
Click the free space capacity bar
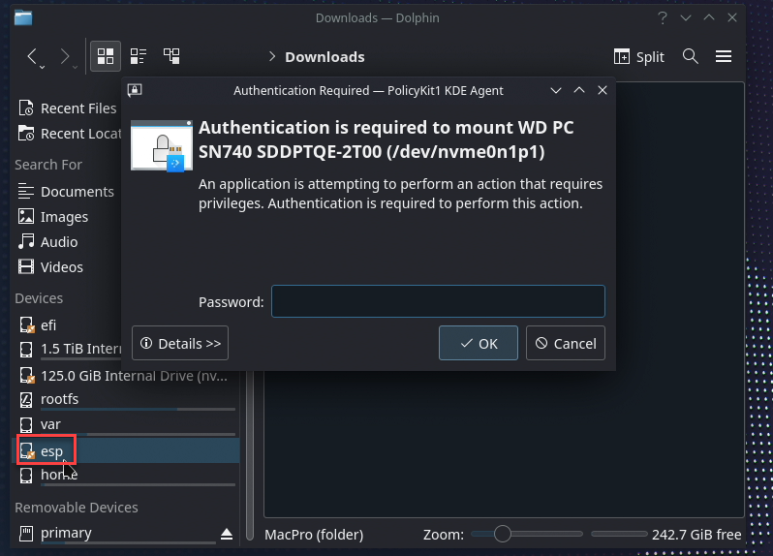pyautogui.click(x=619, y=534)
